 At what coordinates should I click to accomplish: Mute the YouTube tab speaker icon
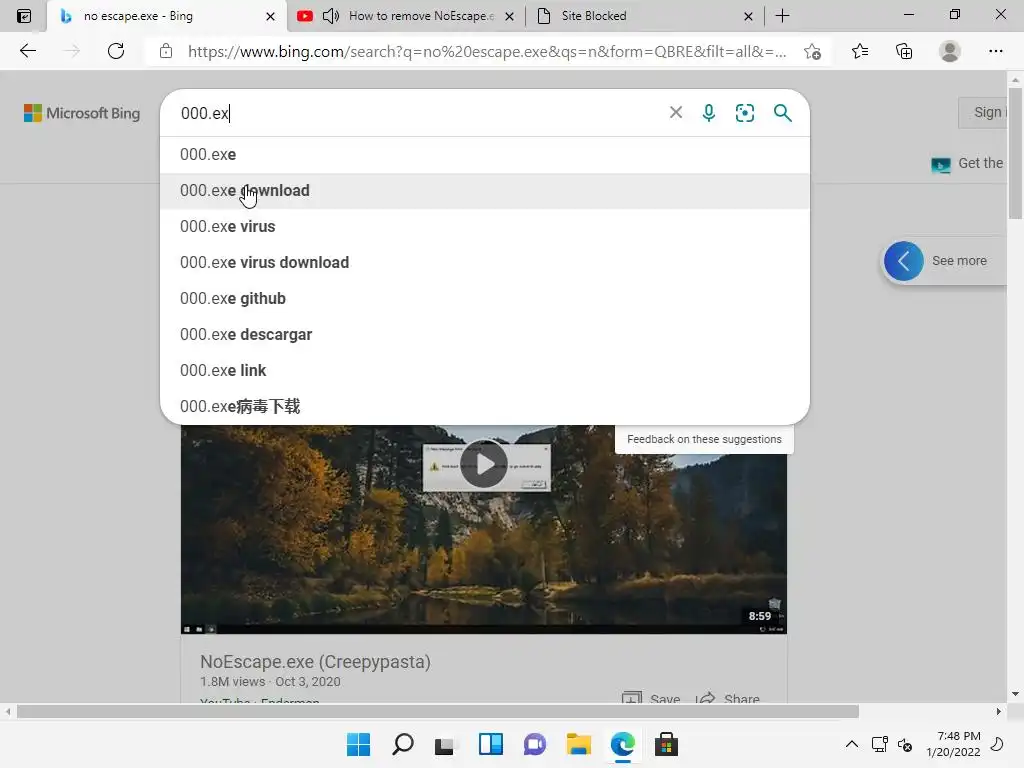tap(331, 16)
